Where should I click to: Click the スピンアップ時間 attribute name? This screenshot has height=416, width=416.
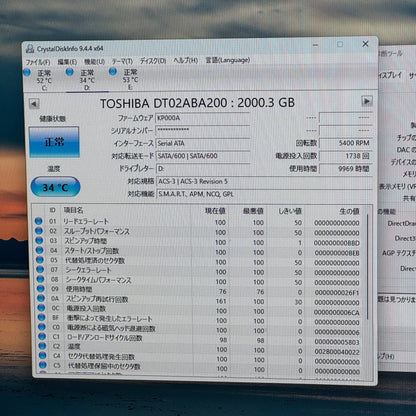86,241
